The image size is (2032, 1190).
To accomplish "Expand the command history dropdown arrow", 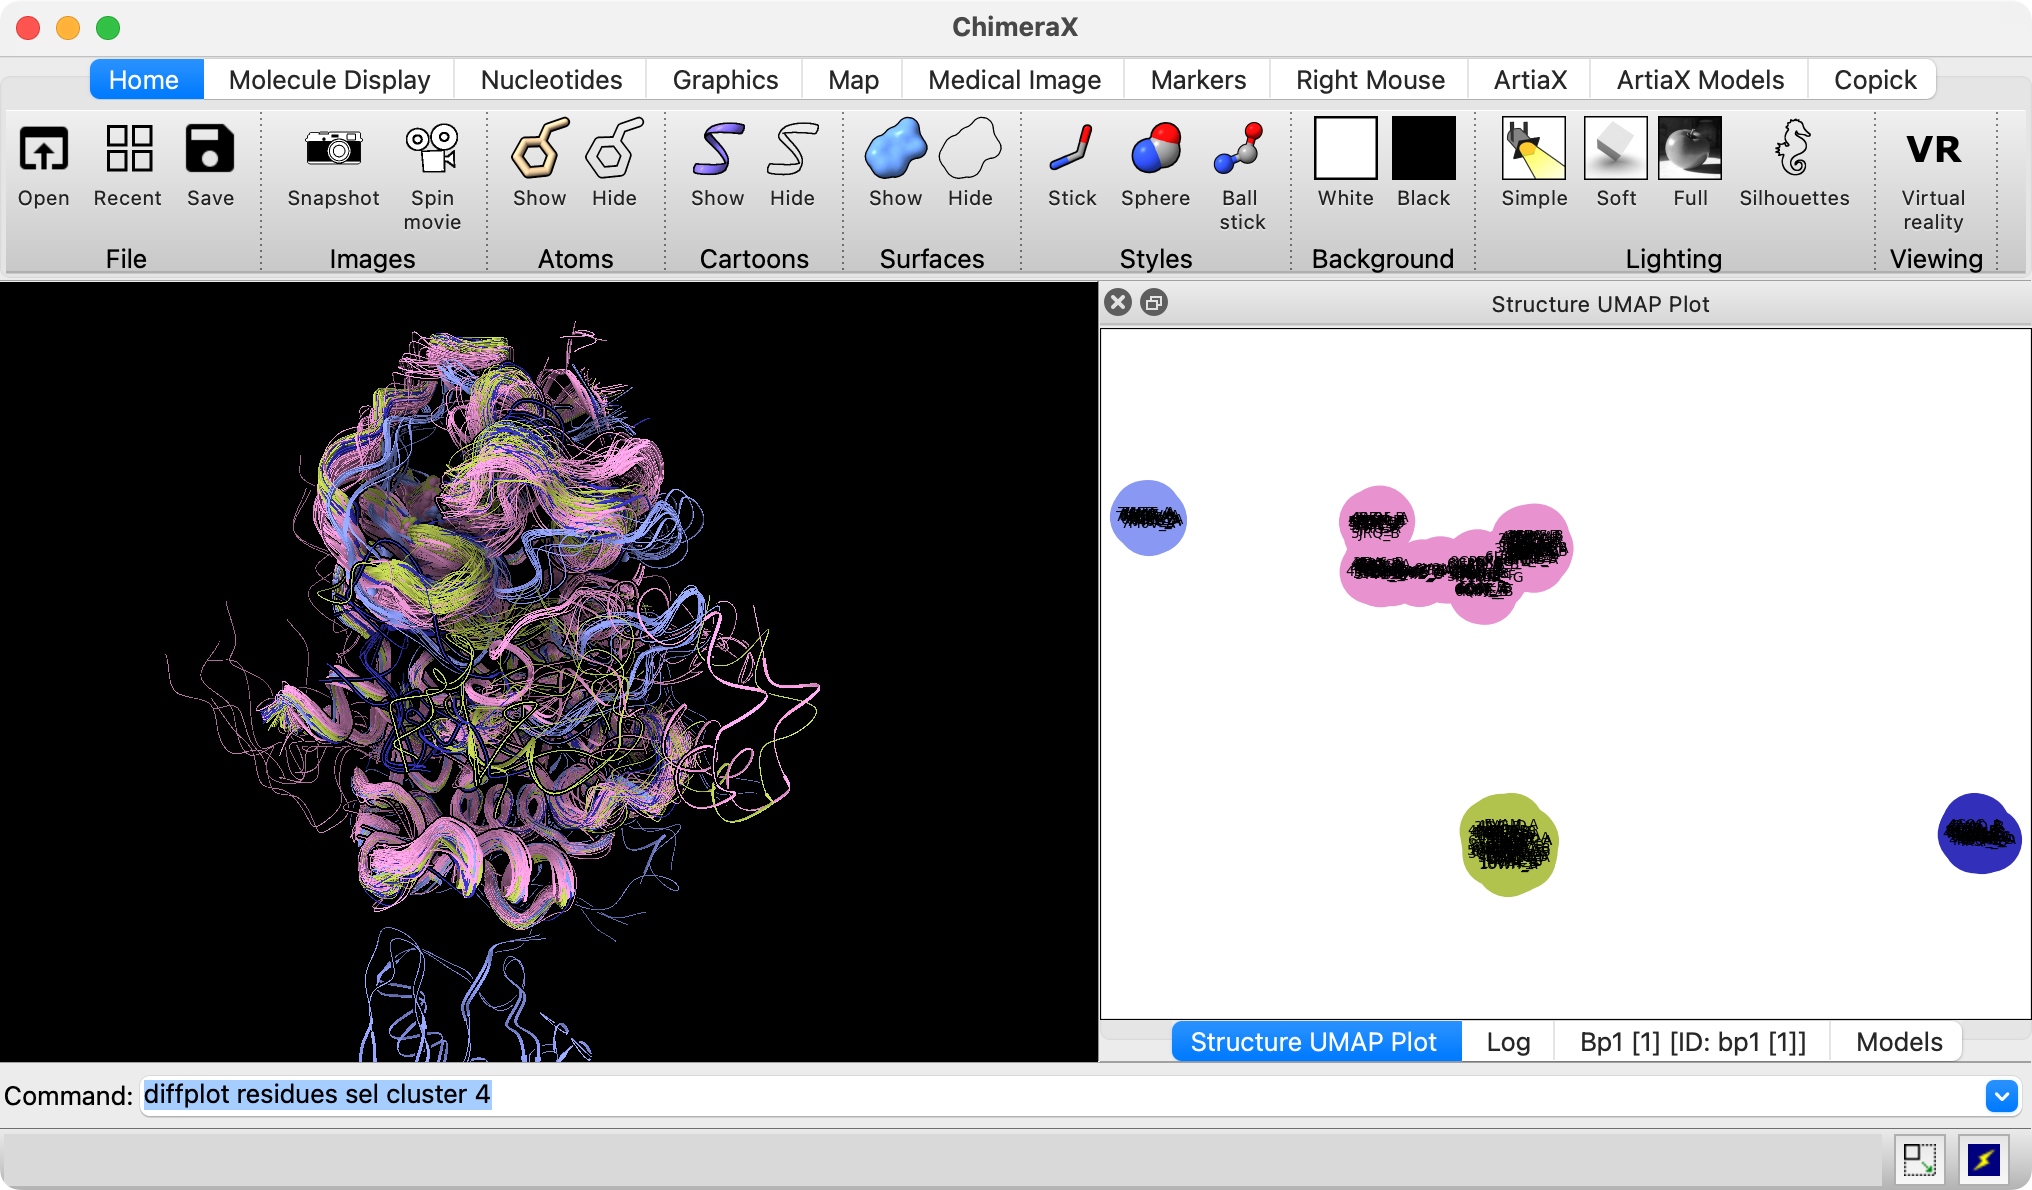I will [x=2001, y=1096].
